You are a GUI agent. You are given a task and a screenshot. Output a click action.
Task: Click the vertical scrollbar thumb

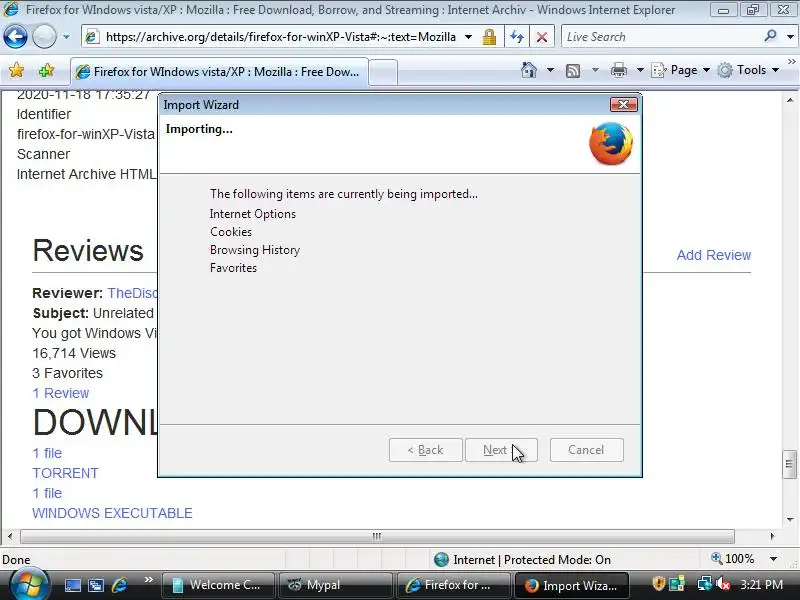click(790, 464)
